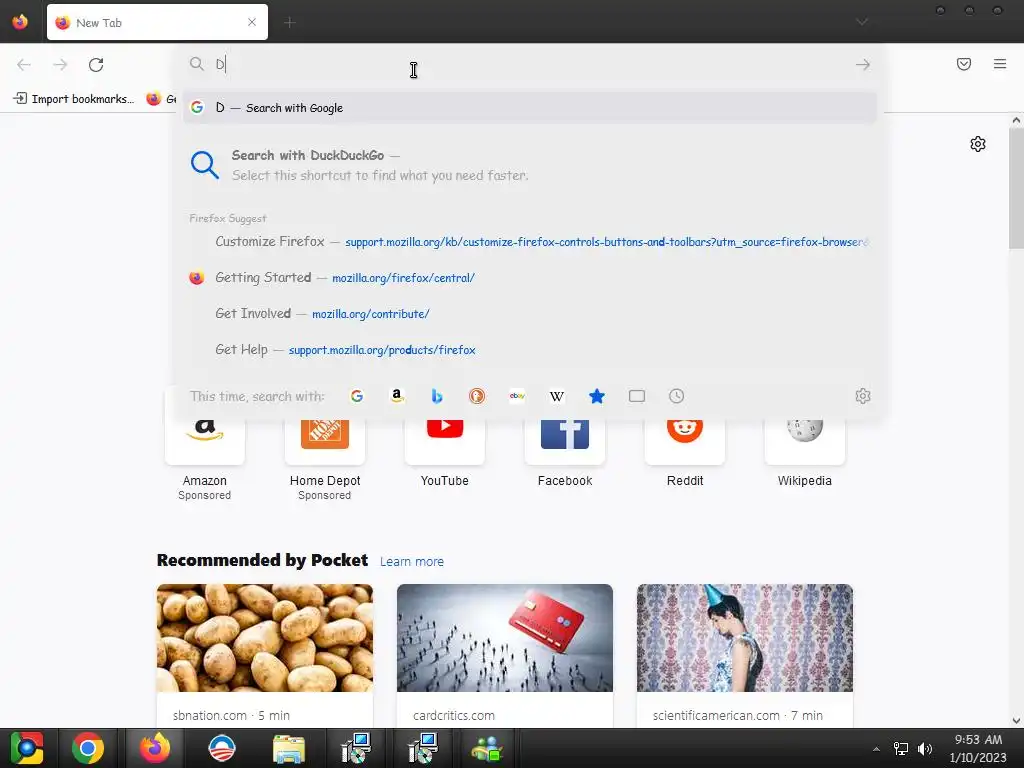Click Learn more link beside Pocket
This screenshot has width=1024, height=768.
click(x=411, y=562)
